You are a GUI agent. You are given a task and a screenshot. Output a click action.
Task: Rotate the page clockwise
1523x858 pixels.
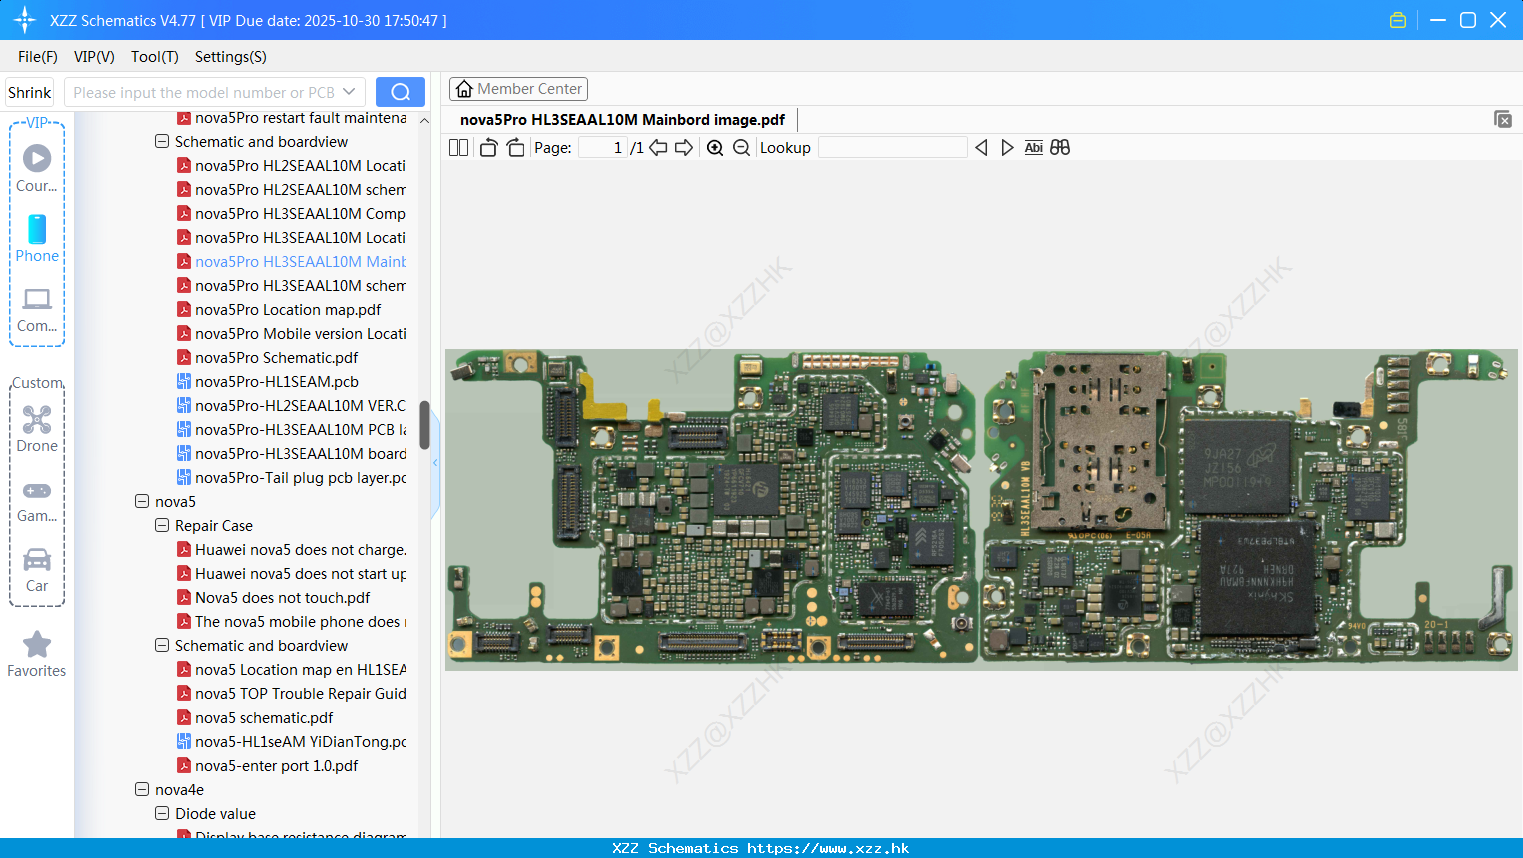point(515,148)
